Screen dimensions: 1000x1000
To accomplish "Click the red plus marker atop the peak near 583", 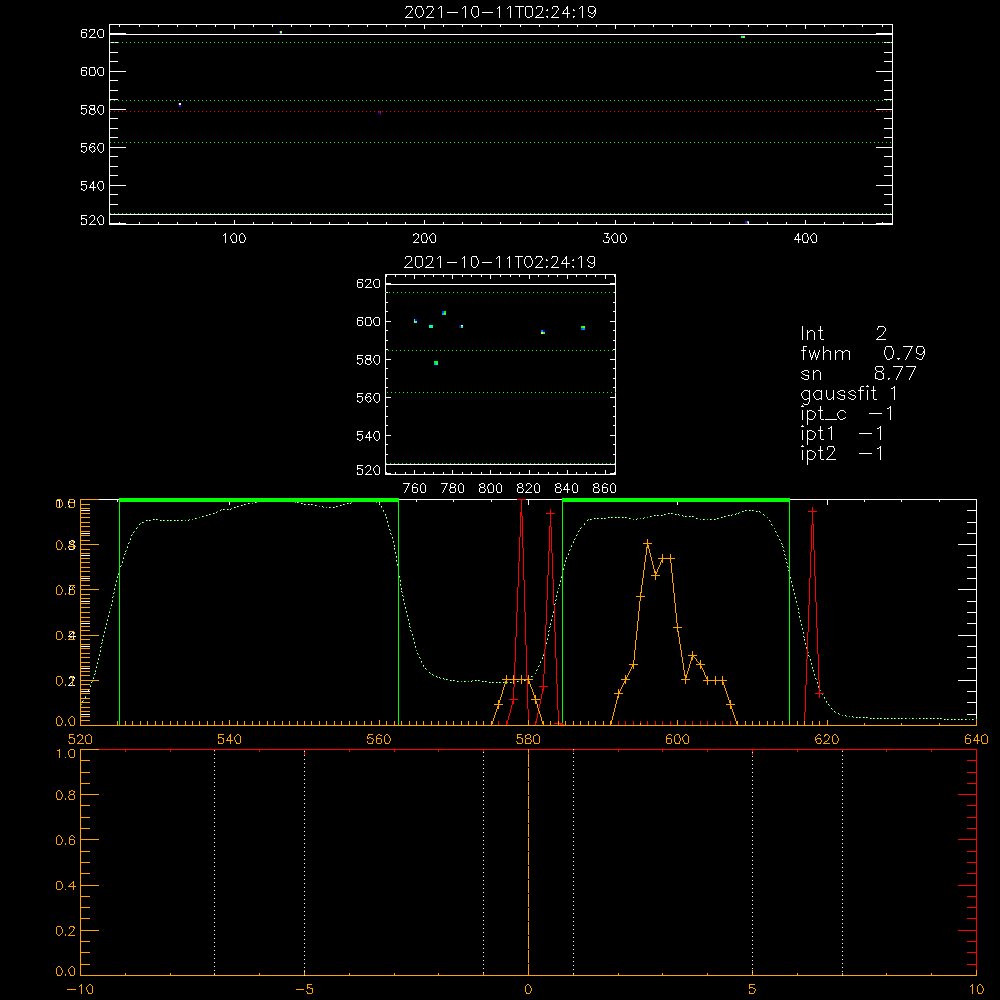I will click(x=550, y=513).
